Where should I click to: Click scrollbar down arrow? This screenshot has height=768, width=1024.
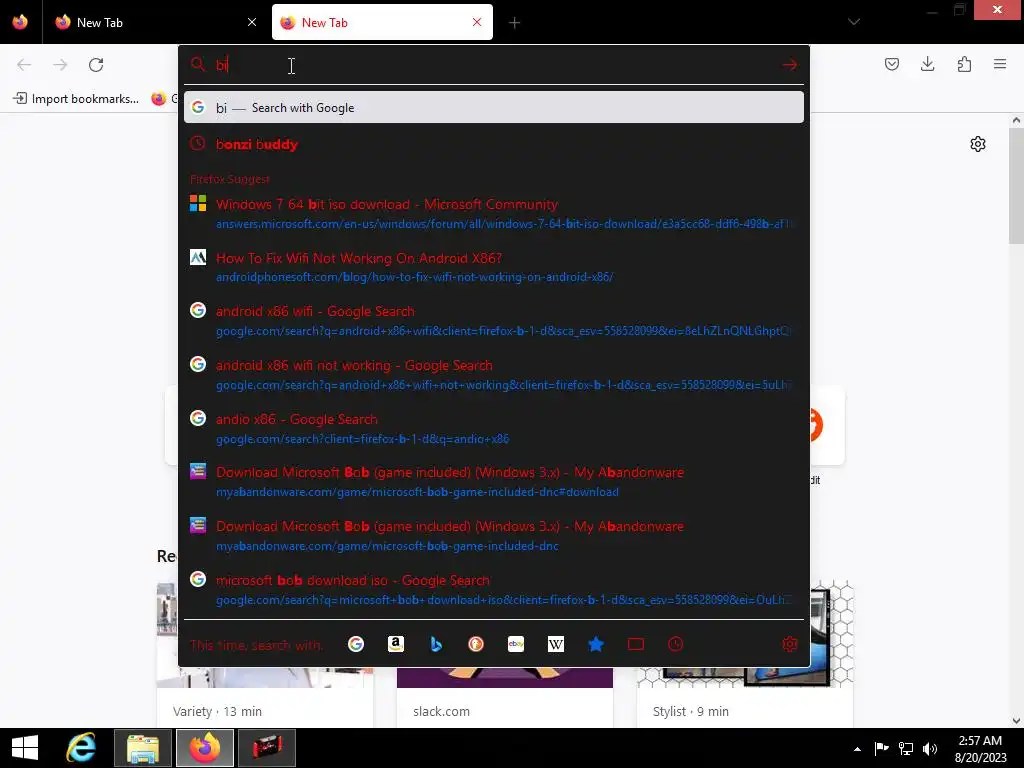click(x=1016, y=721)
